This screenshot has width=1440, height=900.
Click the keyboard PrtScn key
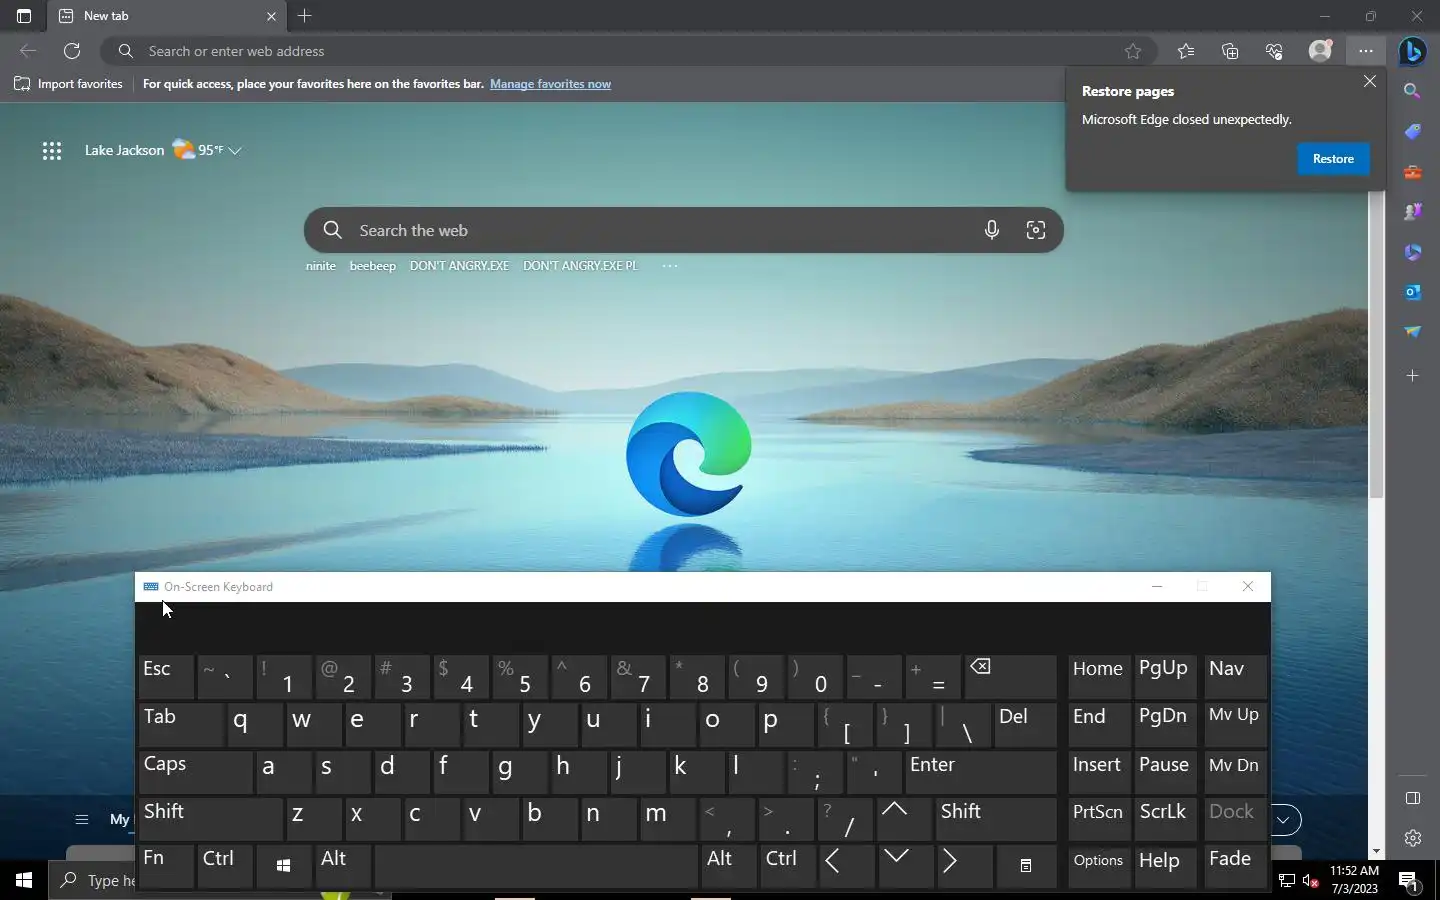(x=1099, y=819)
